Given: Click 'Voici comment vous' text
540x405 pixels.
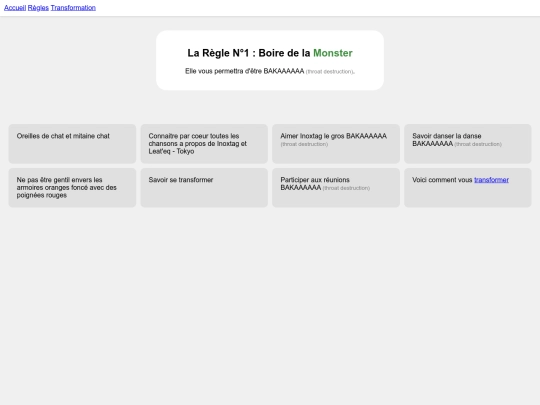Looking at the screenshot, I should 442,180.
